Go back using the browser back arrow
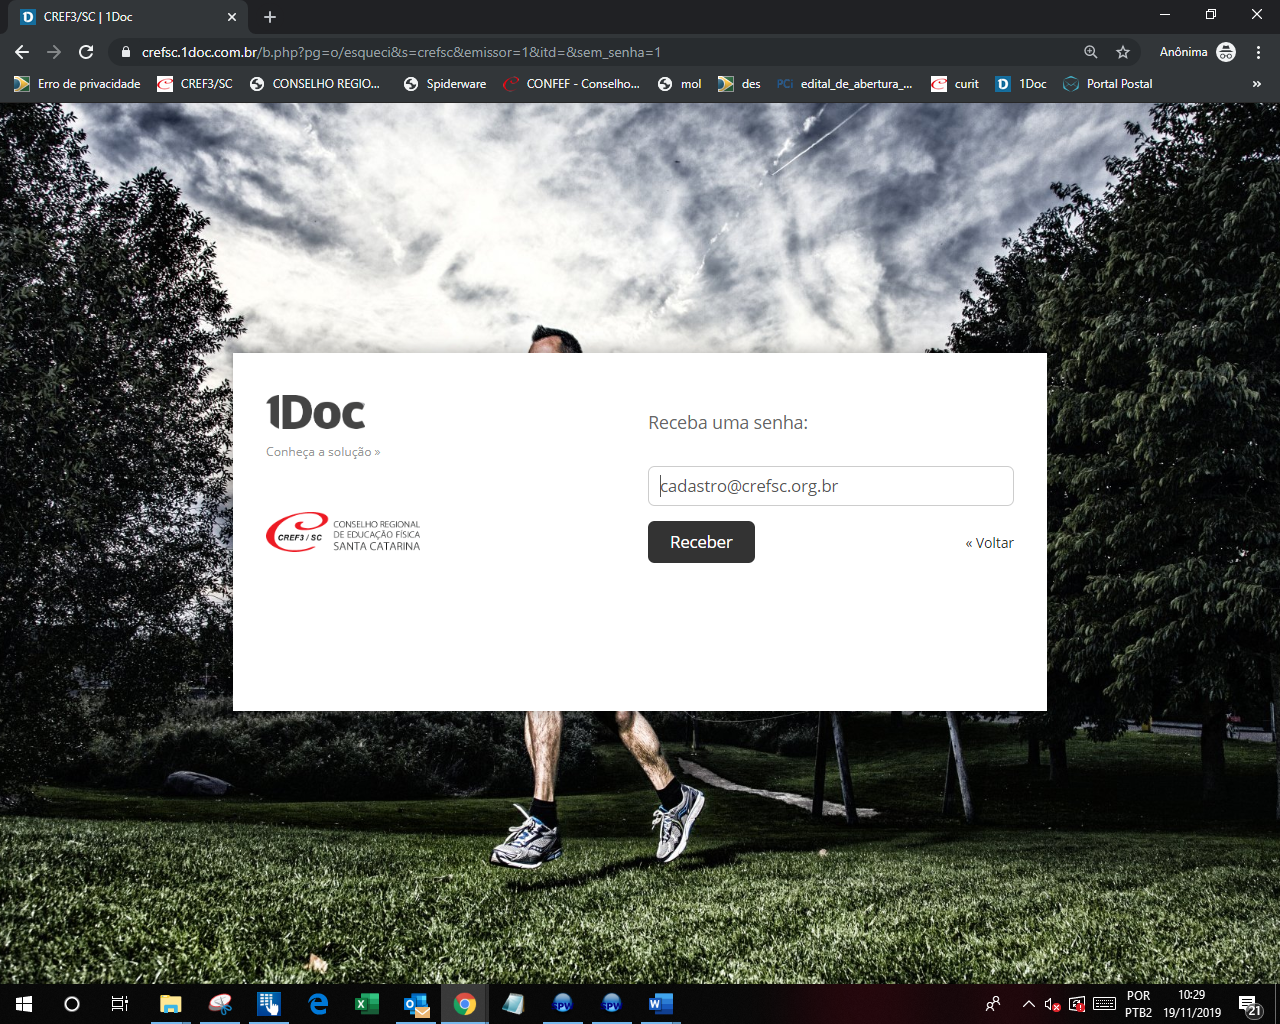This screenshot has height=1024, width=1280. [x=22, y=52]
